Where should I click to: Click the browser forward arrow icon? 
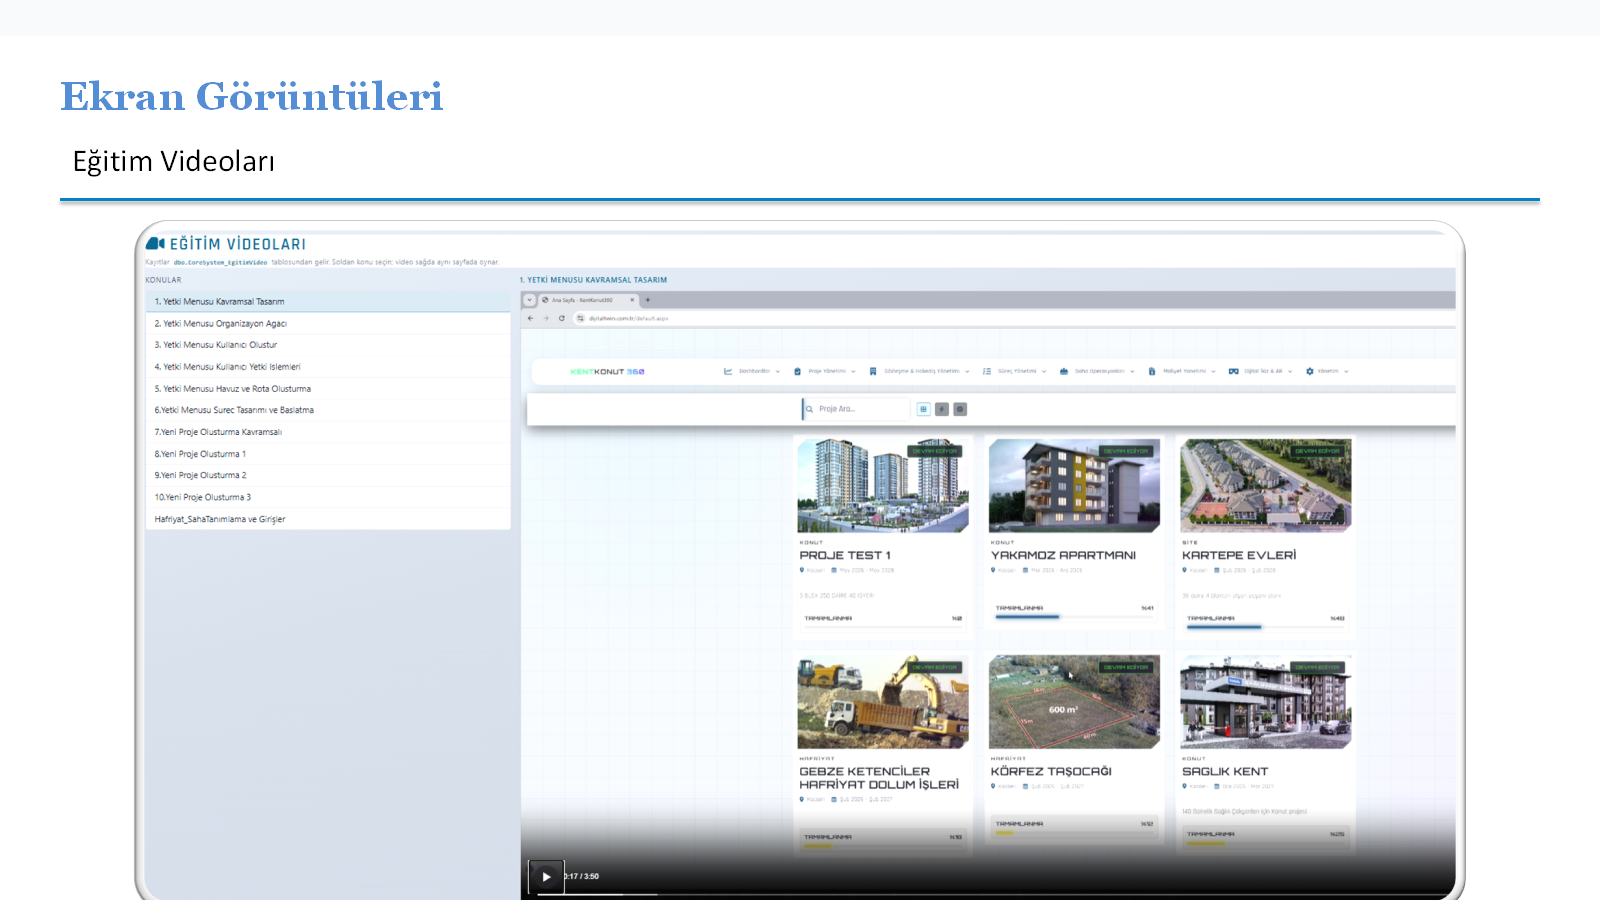[x=546, y=318]
